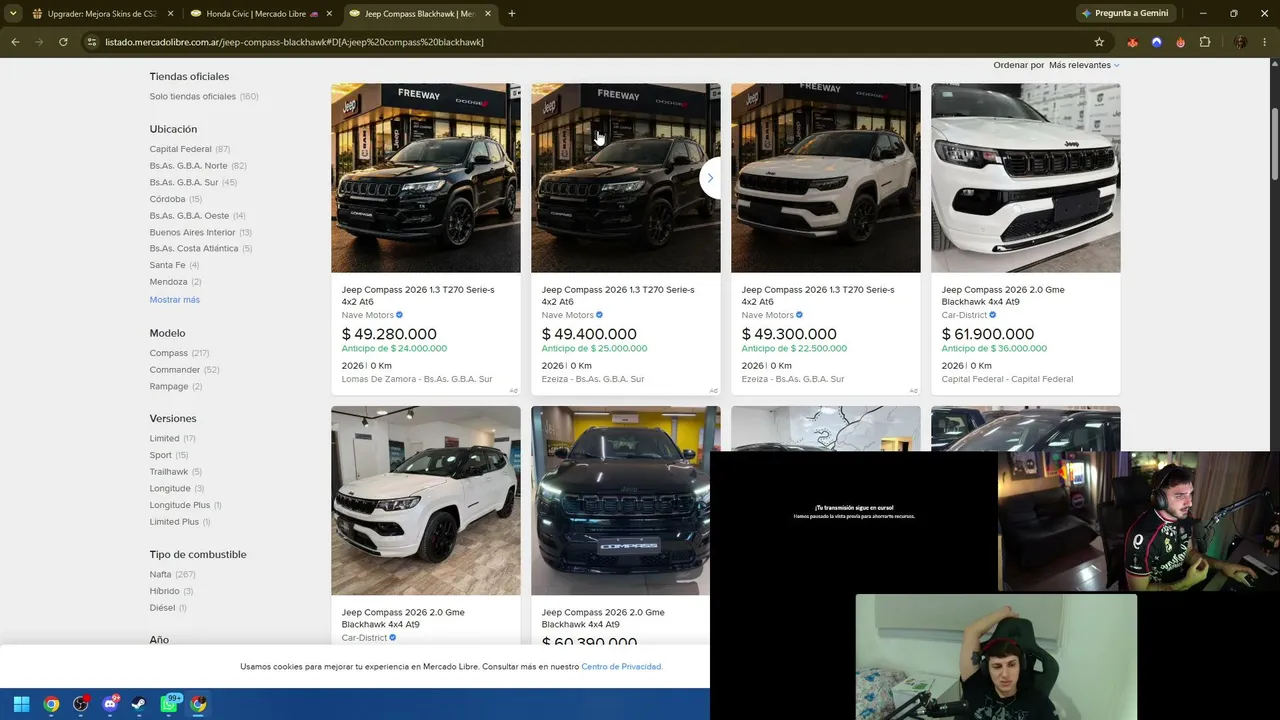Click the browser forward arrow

[x=39, y=42]
